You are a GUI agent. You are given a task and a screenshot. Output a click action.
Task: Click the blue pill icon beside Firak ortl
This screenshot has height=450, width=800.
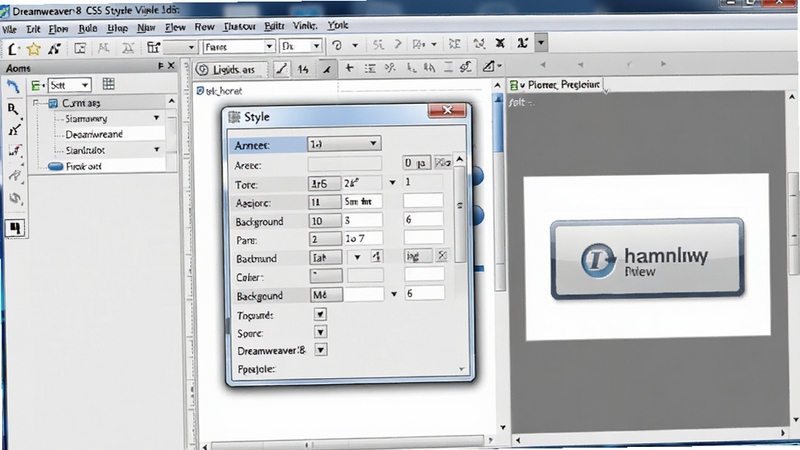(55, 166)
